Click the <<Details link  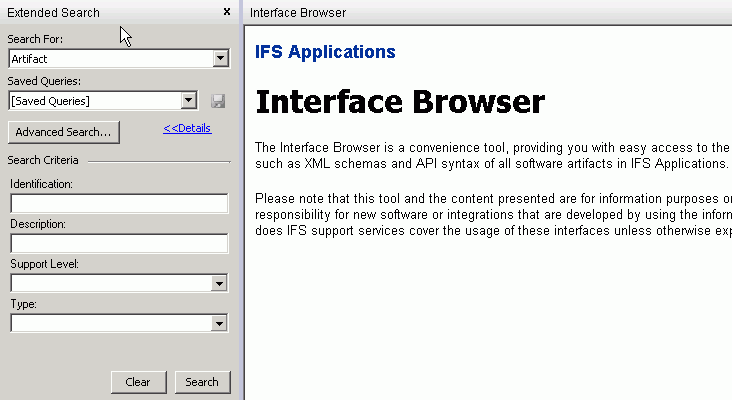187,128
